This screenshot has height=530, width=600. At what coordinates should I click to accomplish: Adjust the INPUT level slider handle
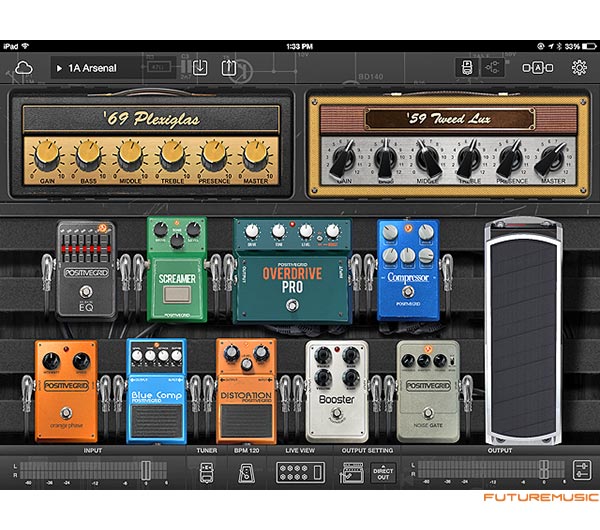(x=146, y=470)
